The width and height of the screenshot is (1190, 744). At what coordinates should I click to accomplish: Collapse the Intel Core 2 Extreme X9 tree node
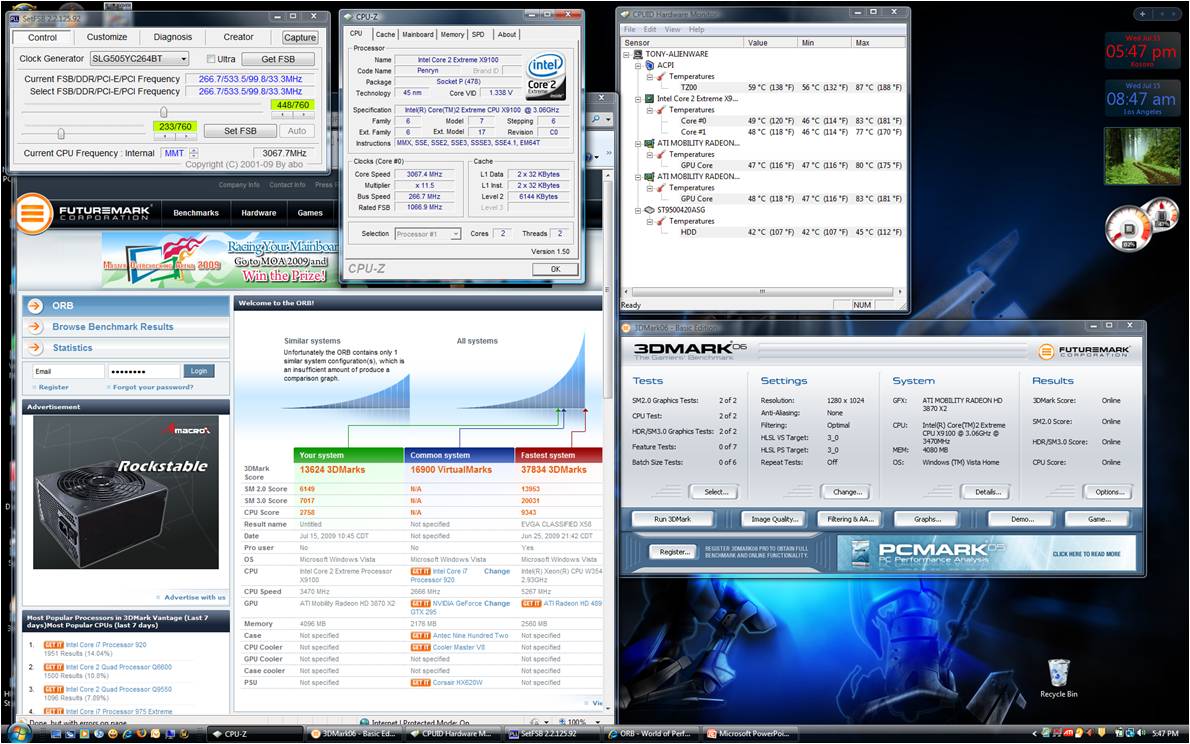pos(638,99)
